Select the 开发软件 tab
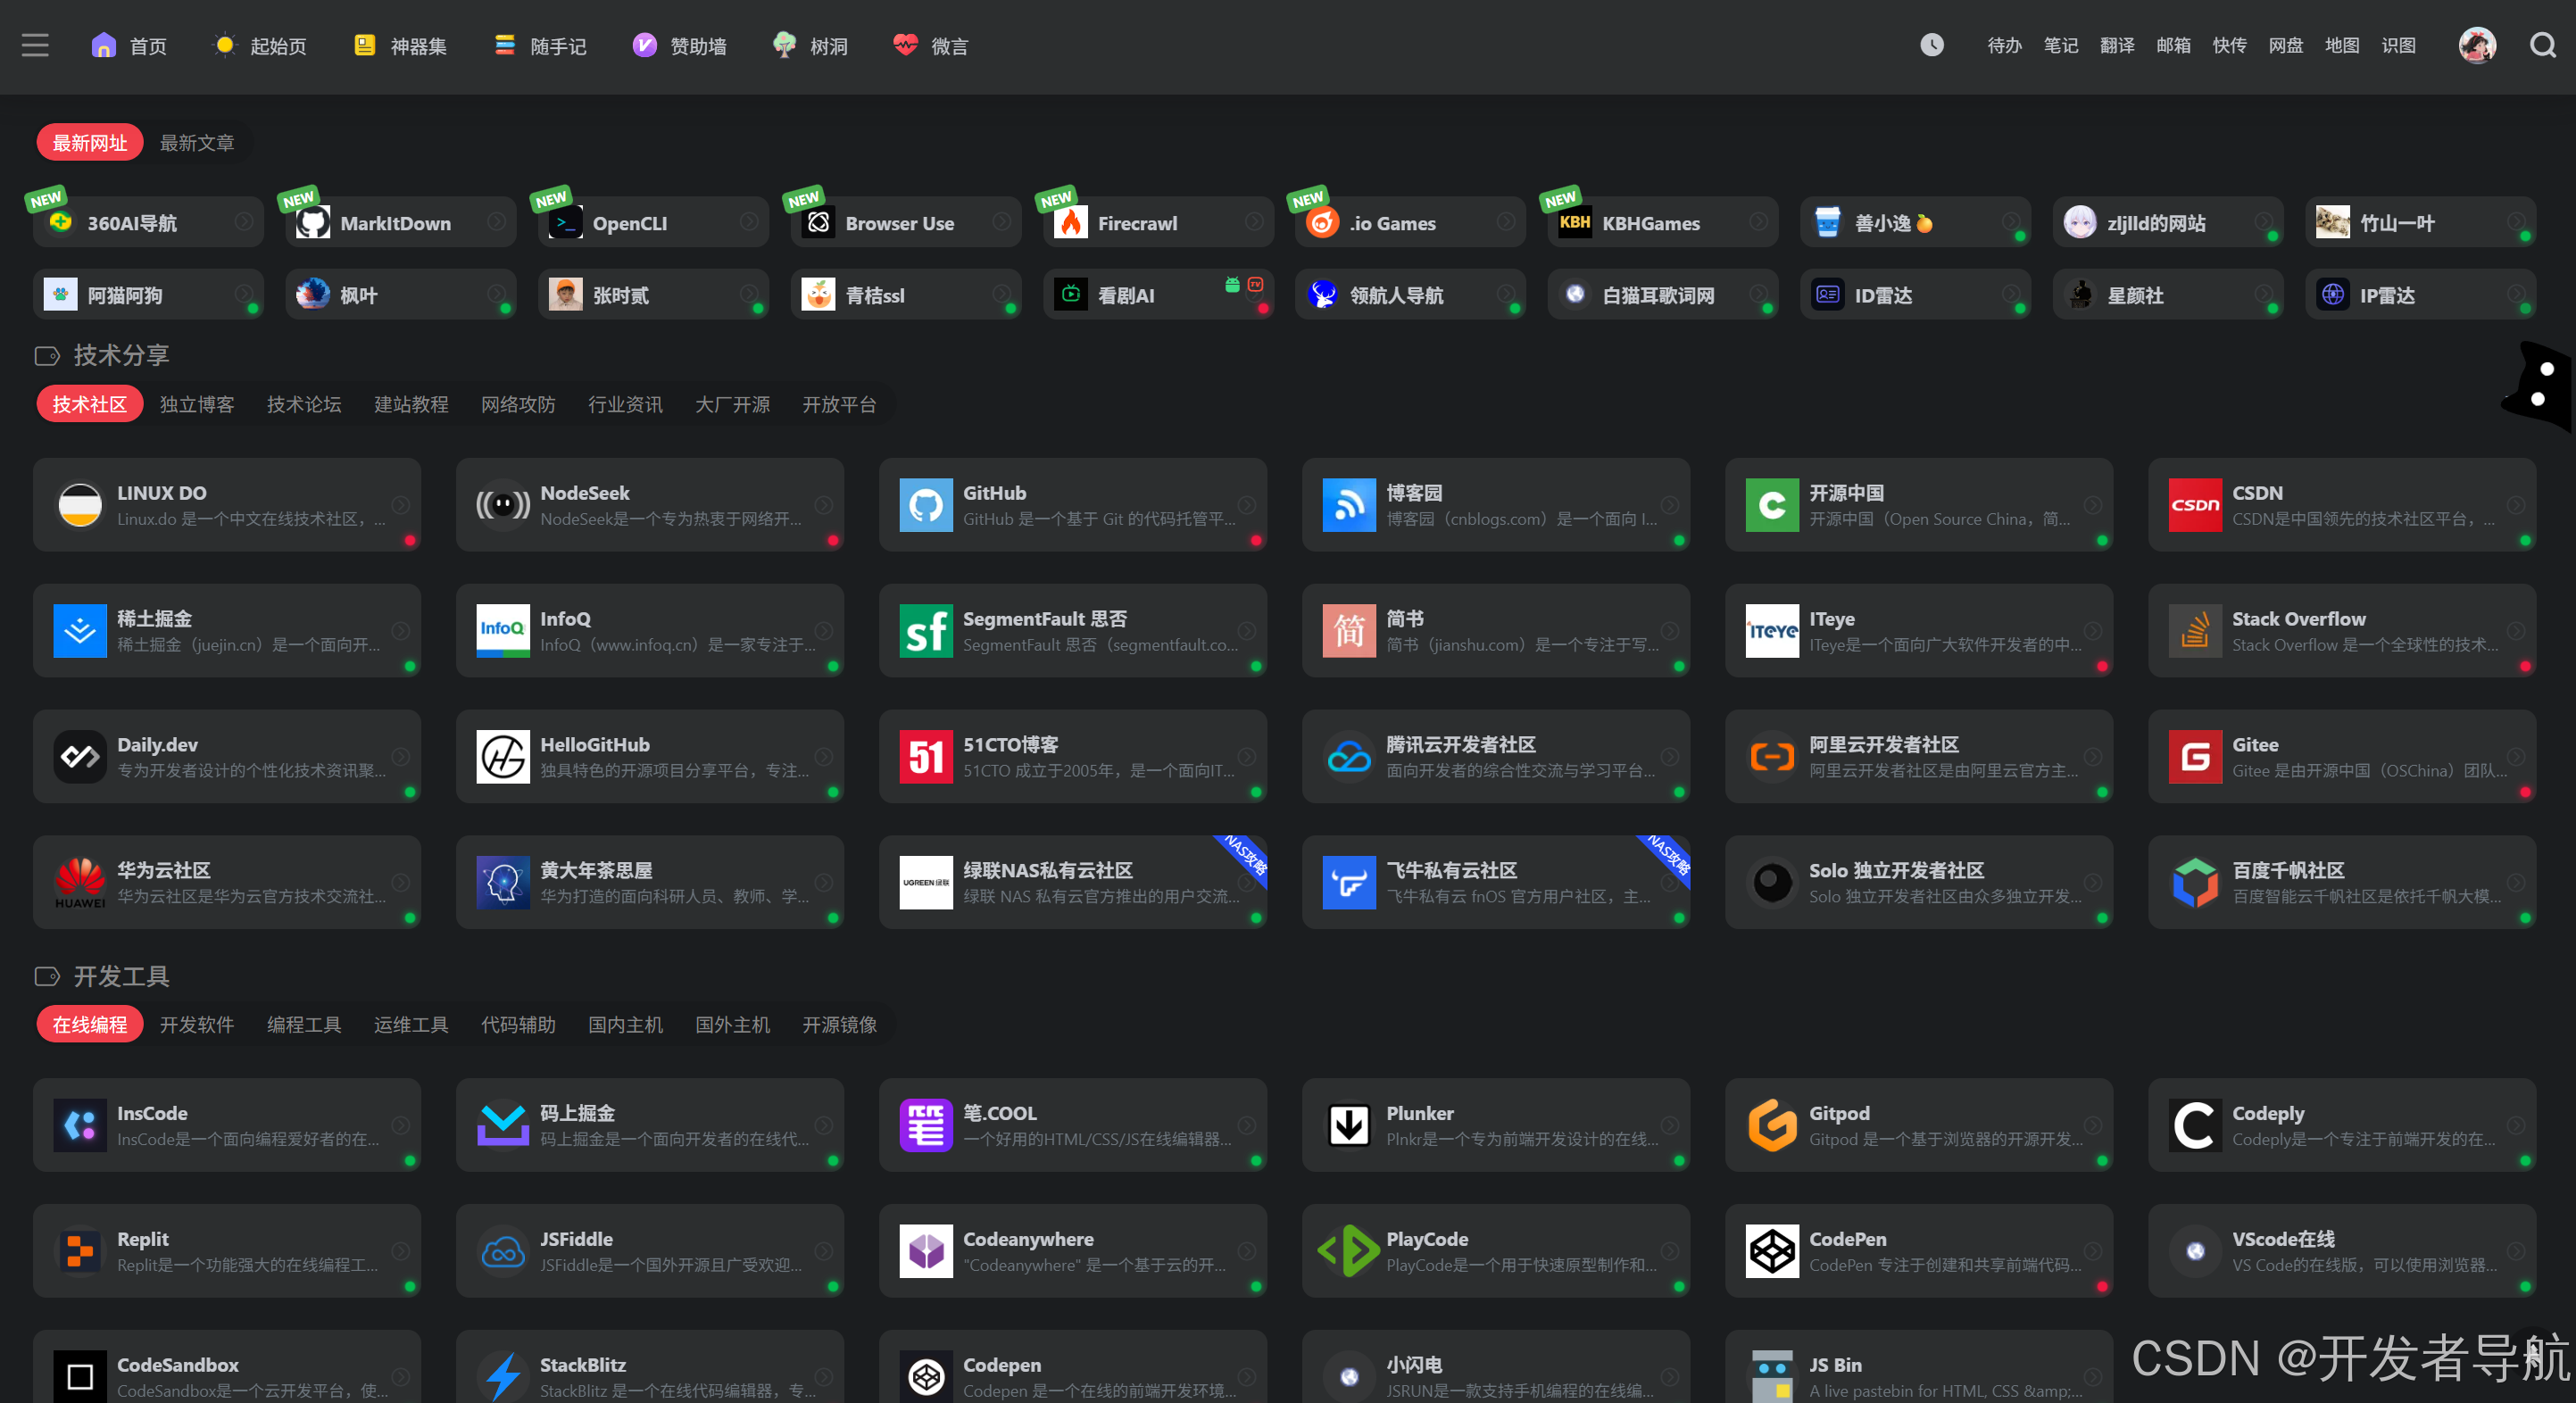This screenshot has width=2576, height=1403. [x=197, y=1025]
